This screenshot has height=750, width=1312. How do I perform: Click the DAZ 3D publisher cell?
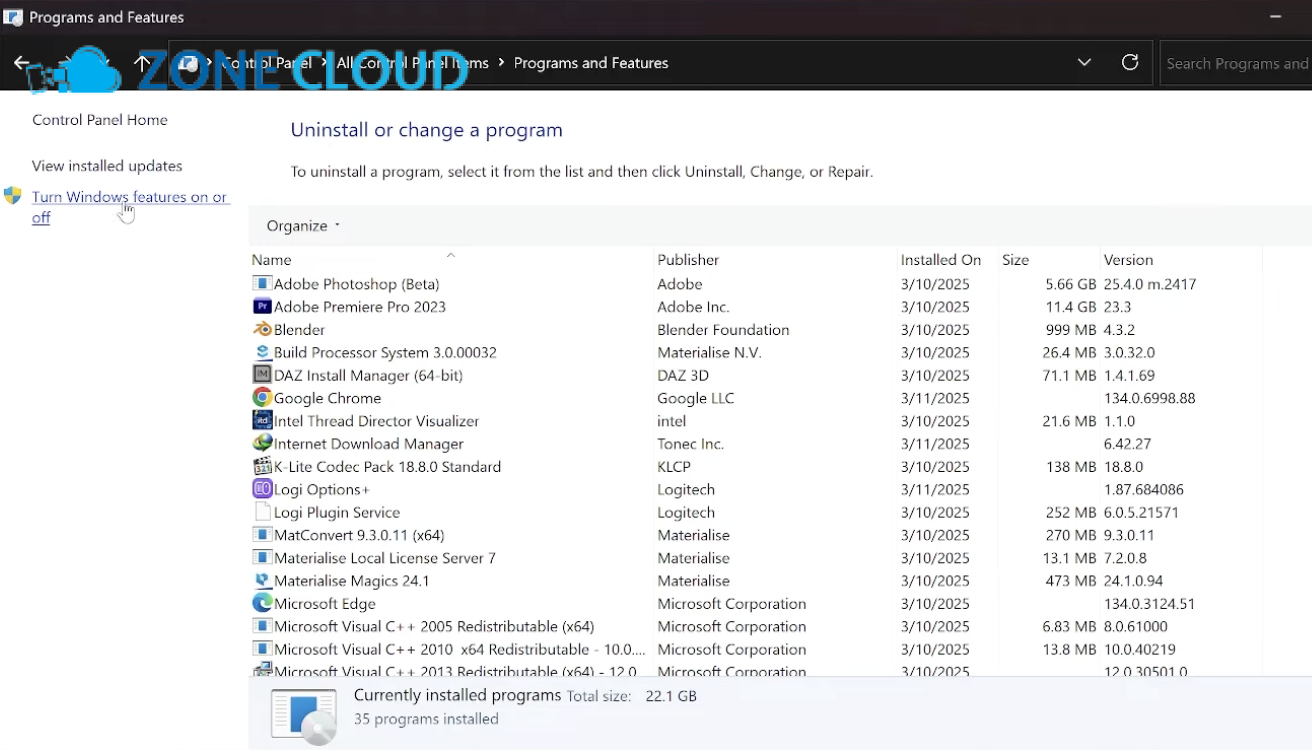tap(683, 375)
